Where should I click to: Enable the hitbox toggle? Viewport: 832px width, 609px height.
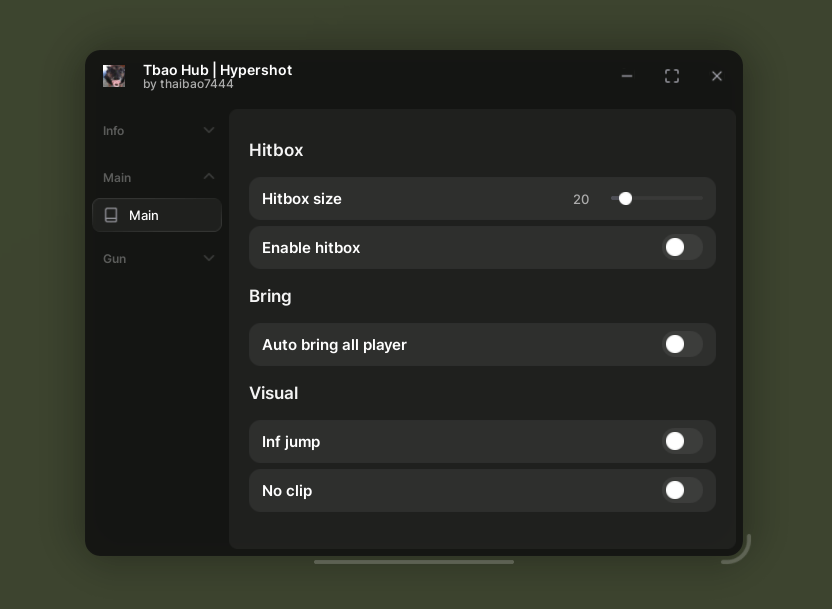pyautogui.click(x=682, y=247)
